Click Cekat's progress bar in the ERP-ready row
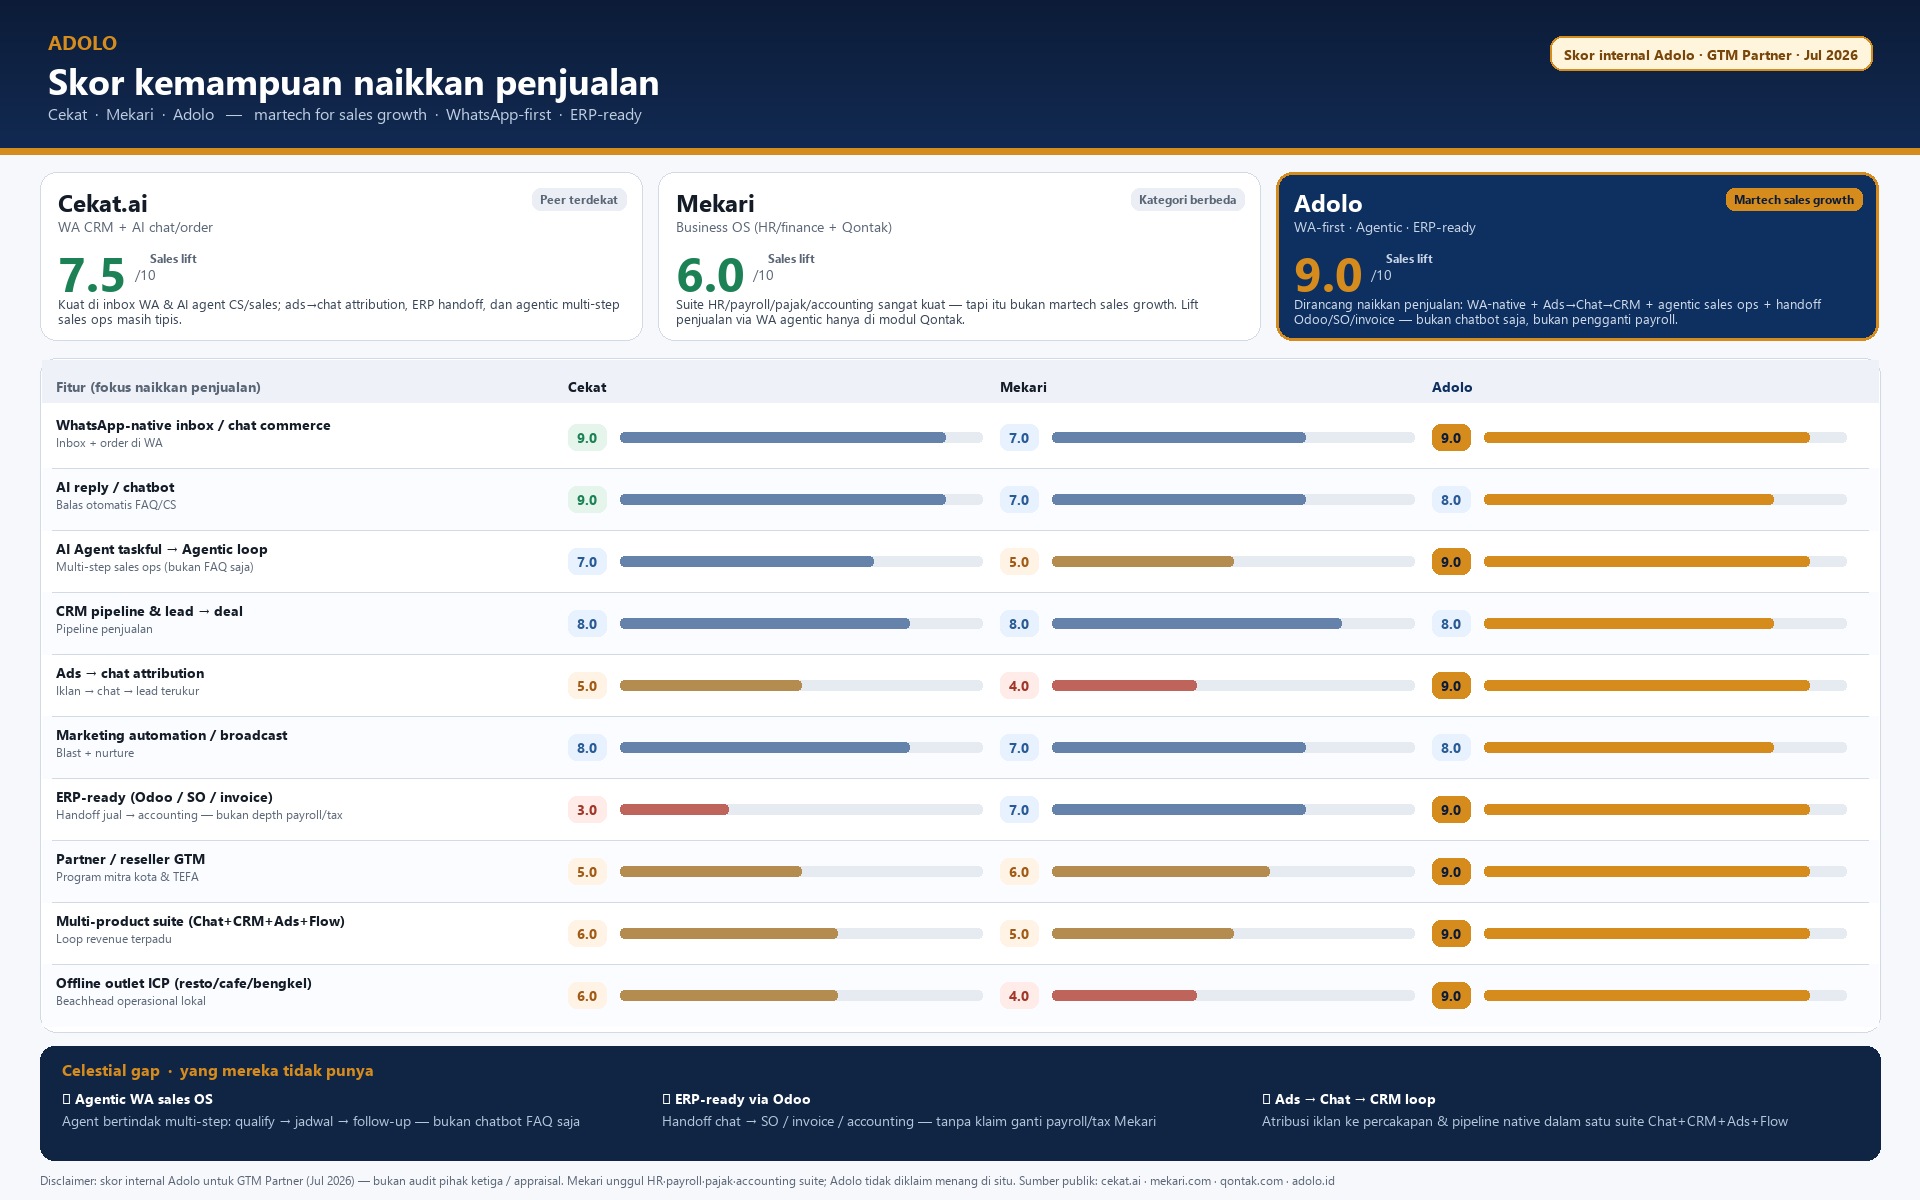1920x1200 pixels. click(801, 809)
